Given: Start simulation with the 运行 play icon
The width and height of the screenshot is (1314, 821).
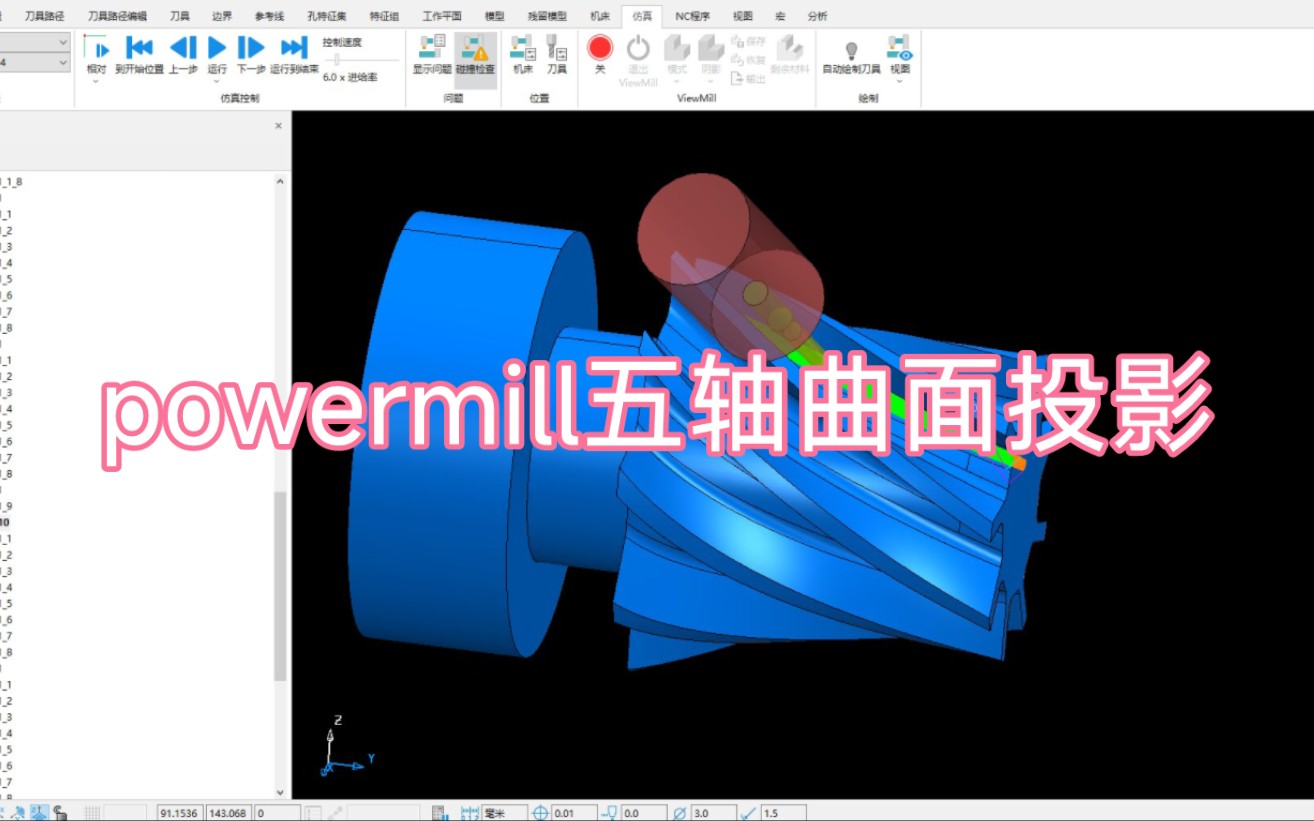Looking at the screenshot, I should tap(217, 47).
